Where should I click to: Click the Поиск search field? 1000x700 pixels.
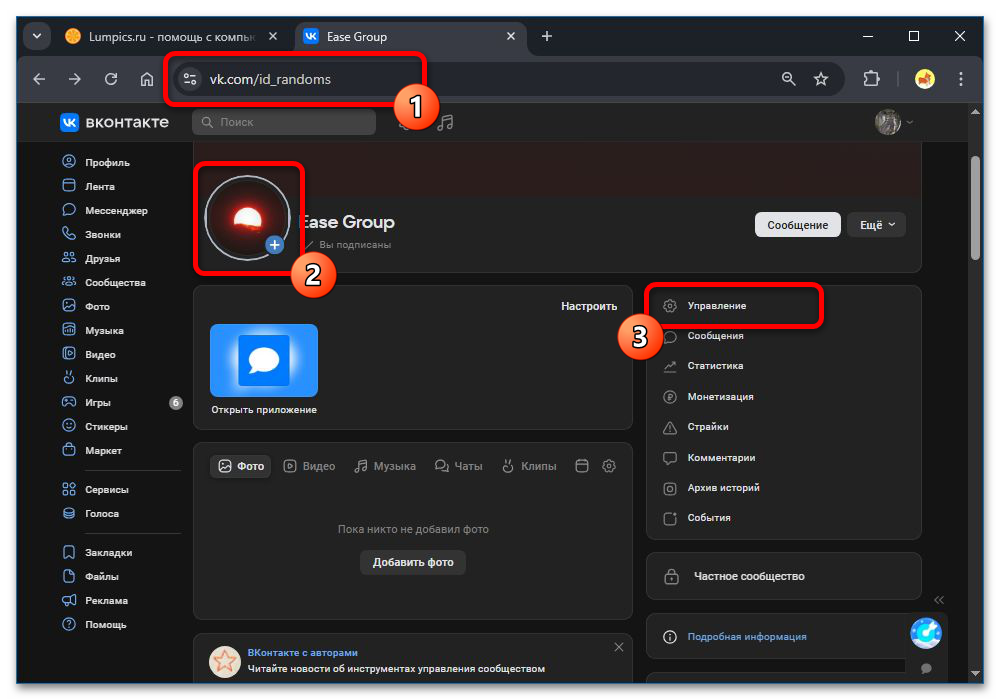pyautogui.click(x=285, y=122)
